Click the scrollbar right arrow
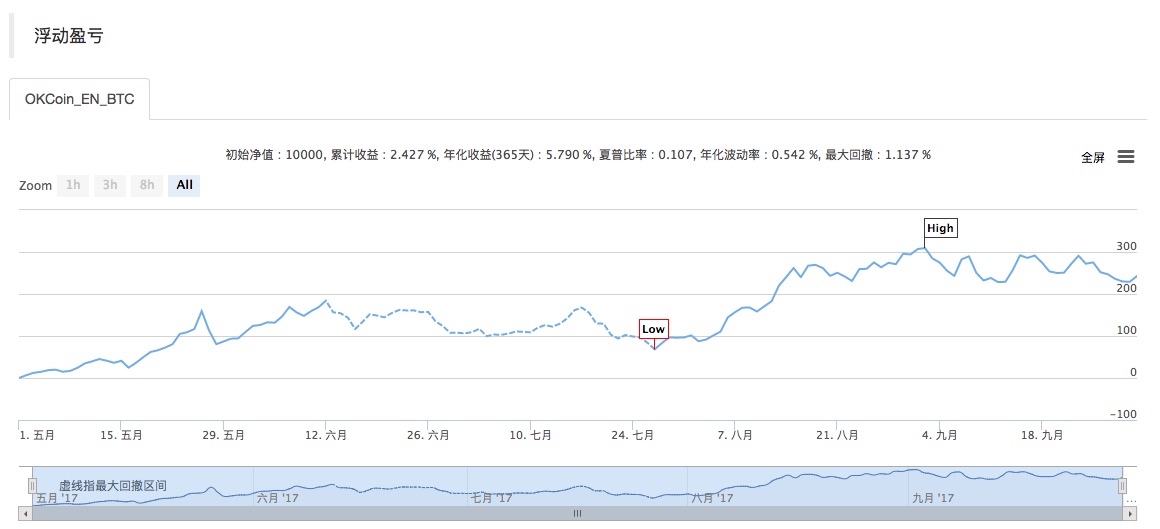Image resolution: width=1160 pixels, height=529 pixels. (1130, 513)
